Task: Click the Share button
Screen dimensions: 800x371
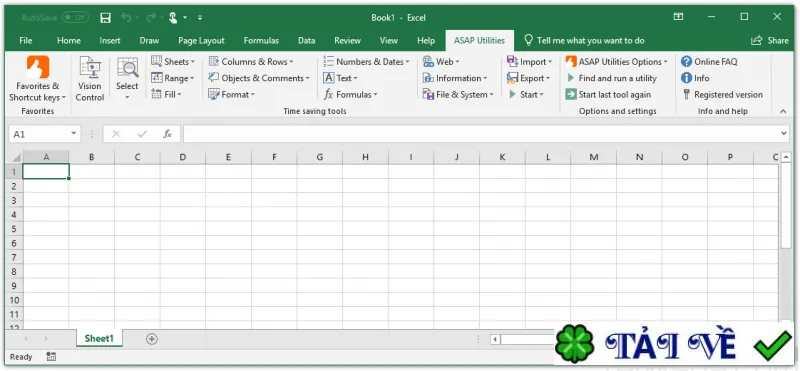Action: (x=770, y=41)
